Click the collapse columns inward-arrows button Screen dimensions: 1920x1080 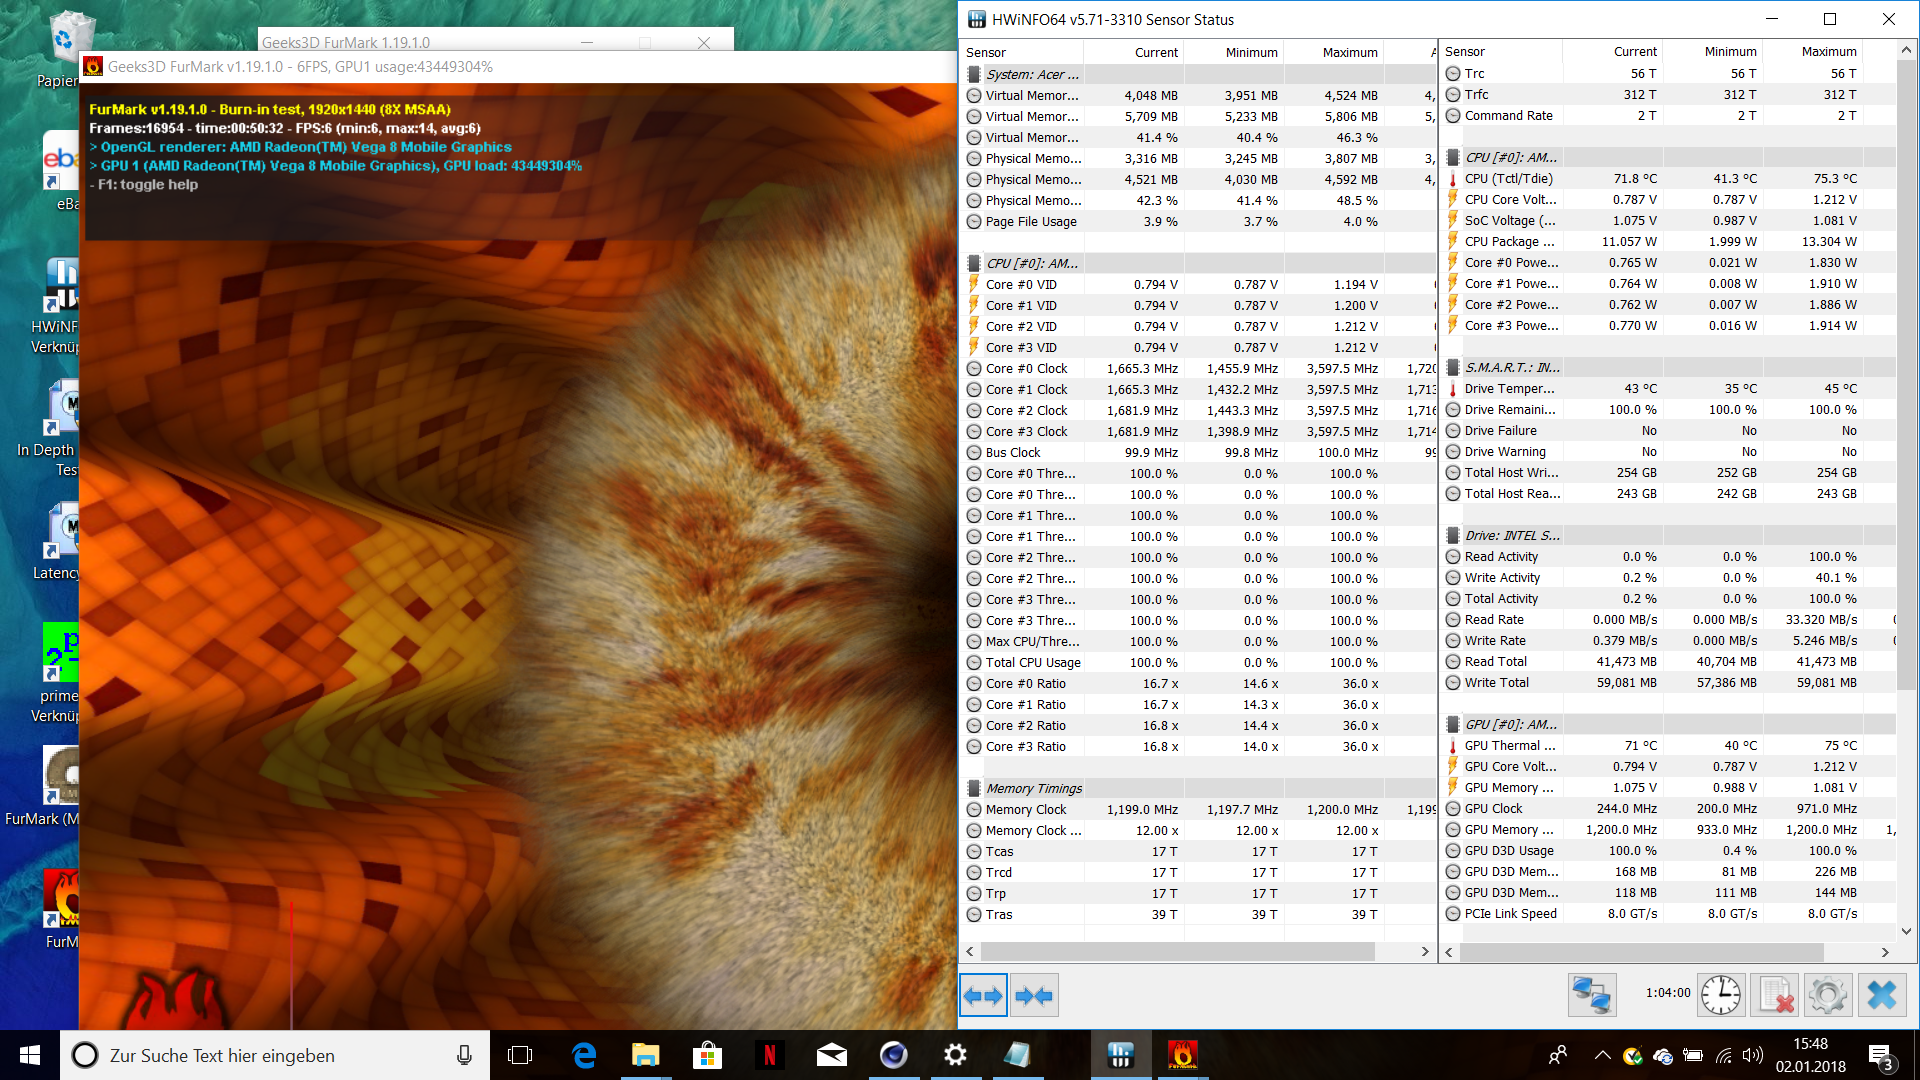(1033, 995)
